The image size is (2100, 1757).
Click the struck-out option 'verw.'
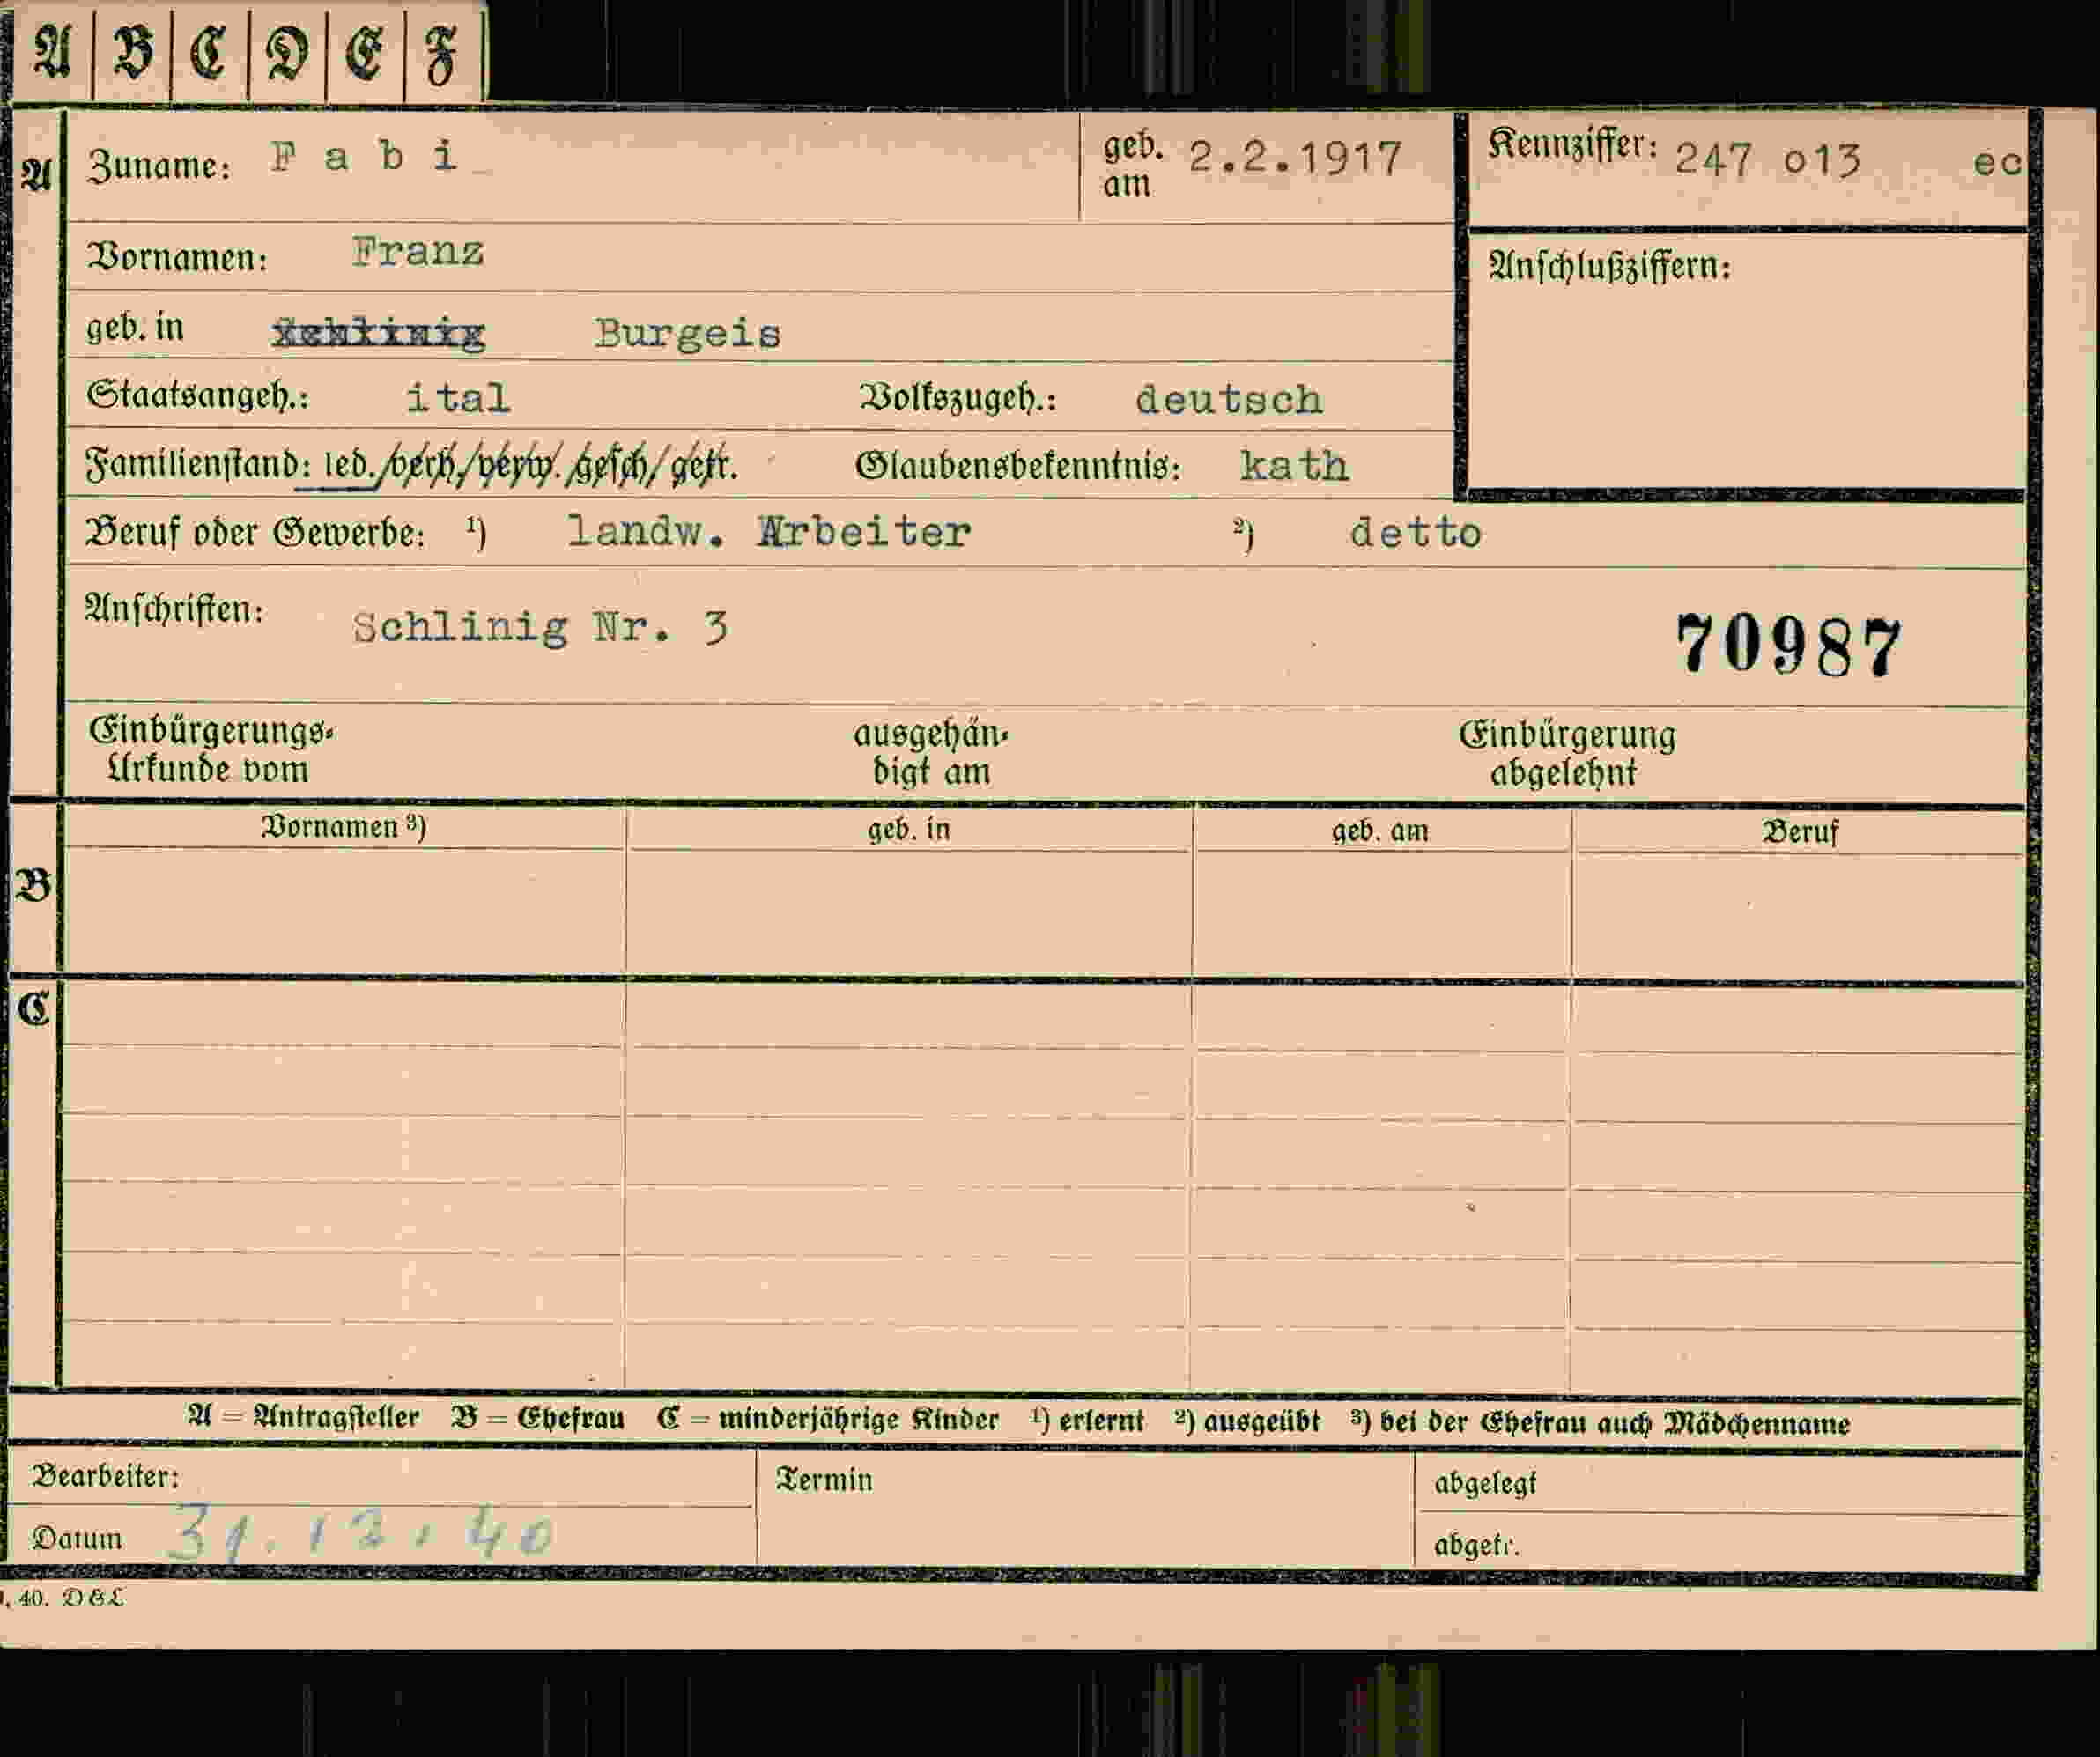520,467
